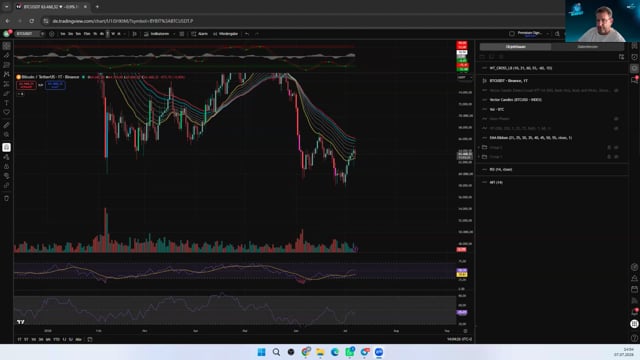Select the zoom-in magnifier tool
This screenshot has width=640, height=360.
tap(7, 134)
